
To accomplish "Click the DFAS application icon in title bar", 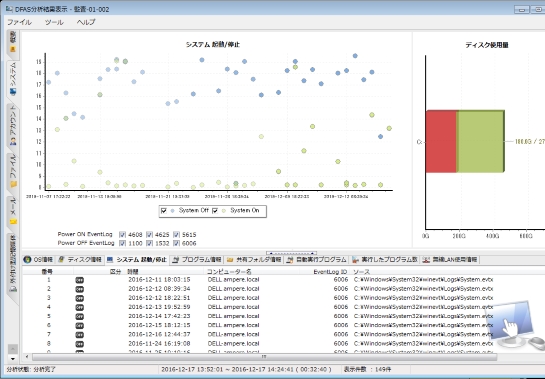I will coord(9,8).
